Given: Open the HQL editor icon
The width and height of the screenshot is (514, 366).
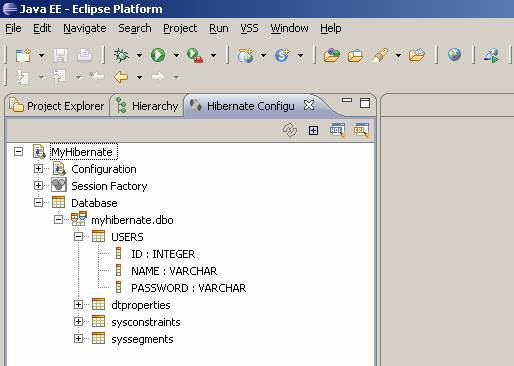Looking at the screenshot, I should tap(337, 130).
